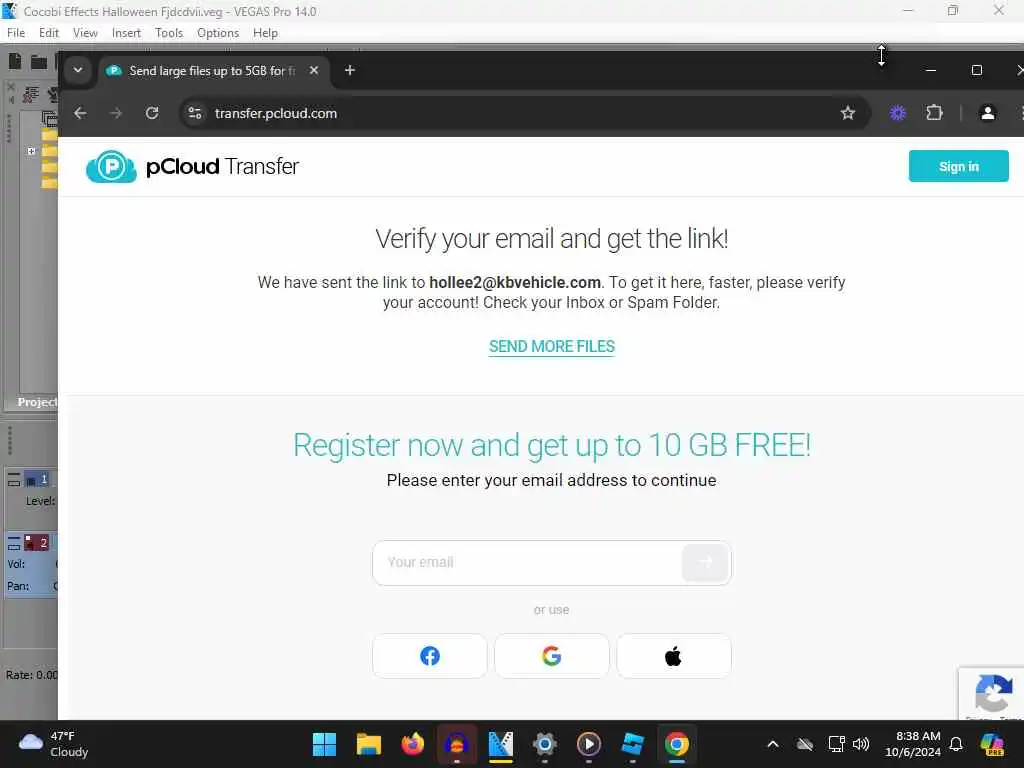Open Firefox from the taskbar

[x=413, y=744]
